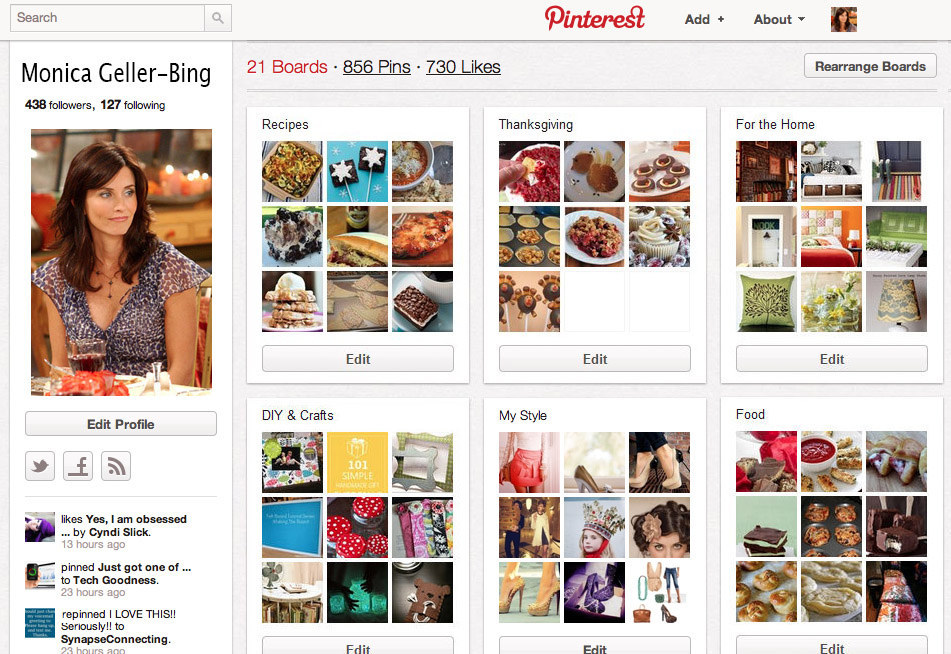Click the user avatar in header
The image size is (951, 654).
(844, 19)
